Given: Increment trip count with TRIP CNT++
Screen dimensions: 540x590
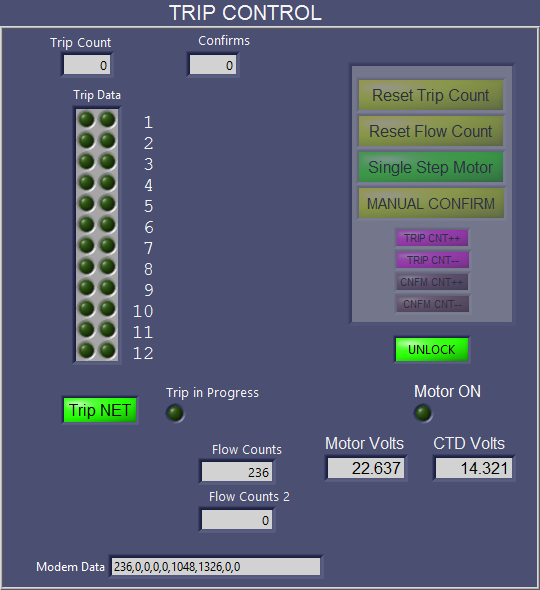Looking at the screenshot, I should (432, 238).
